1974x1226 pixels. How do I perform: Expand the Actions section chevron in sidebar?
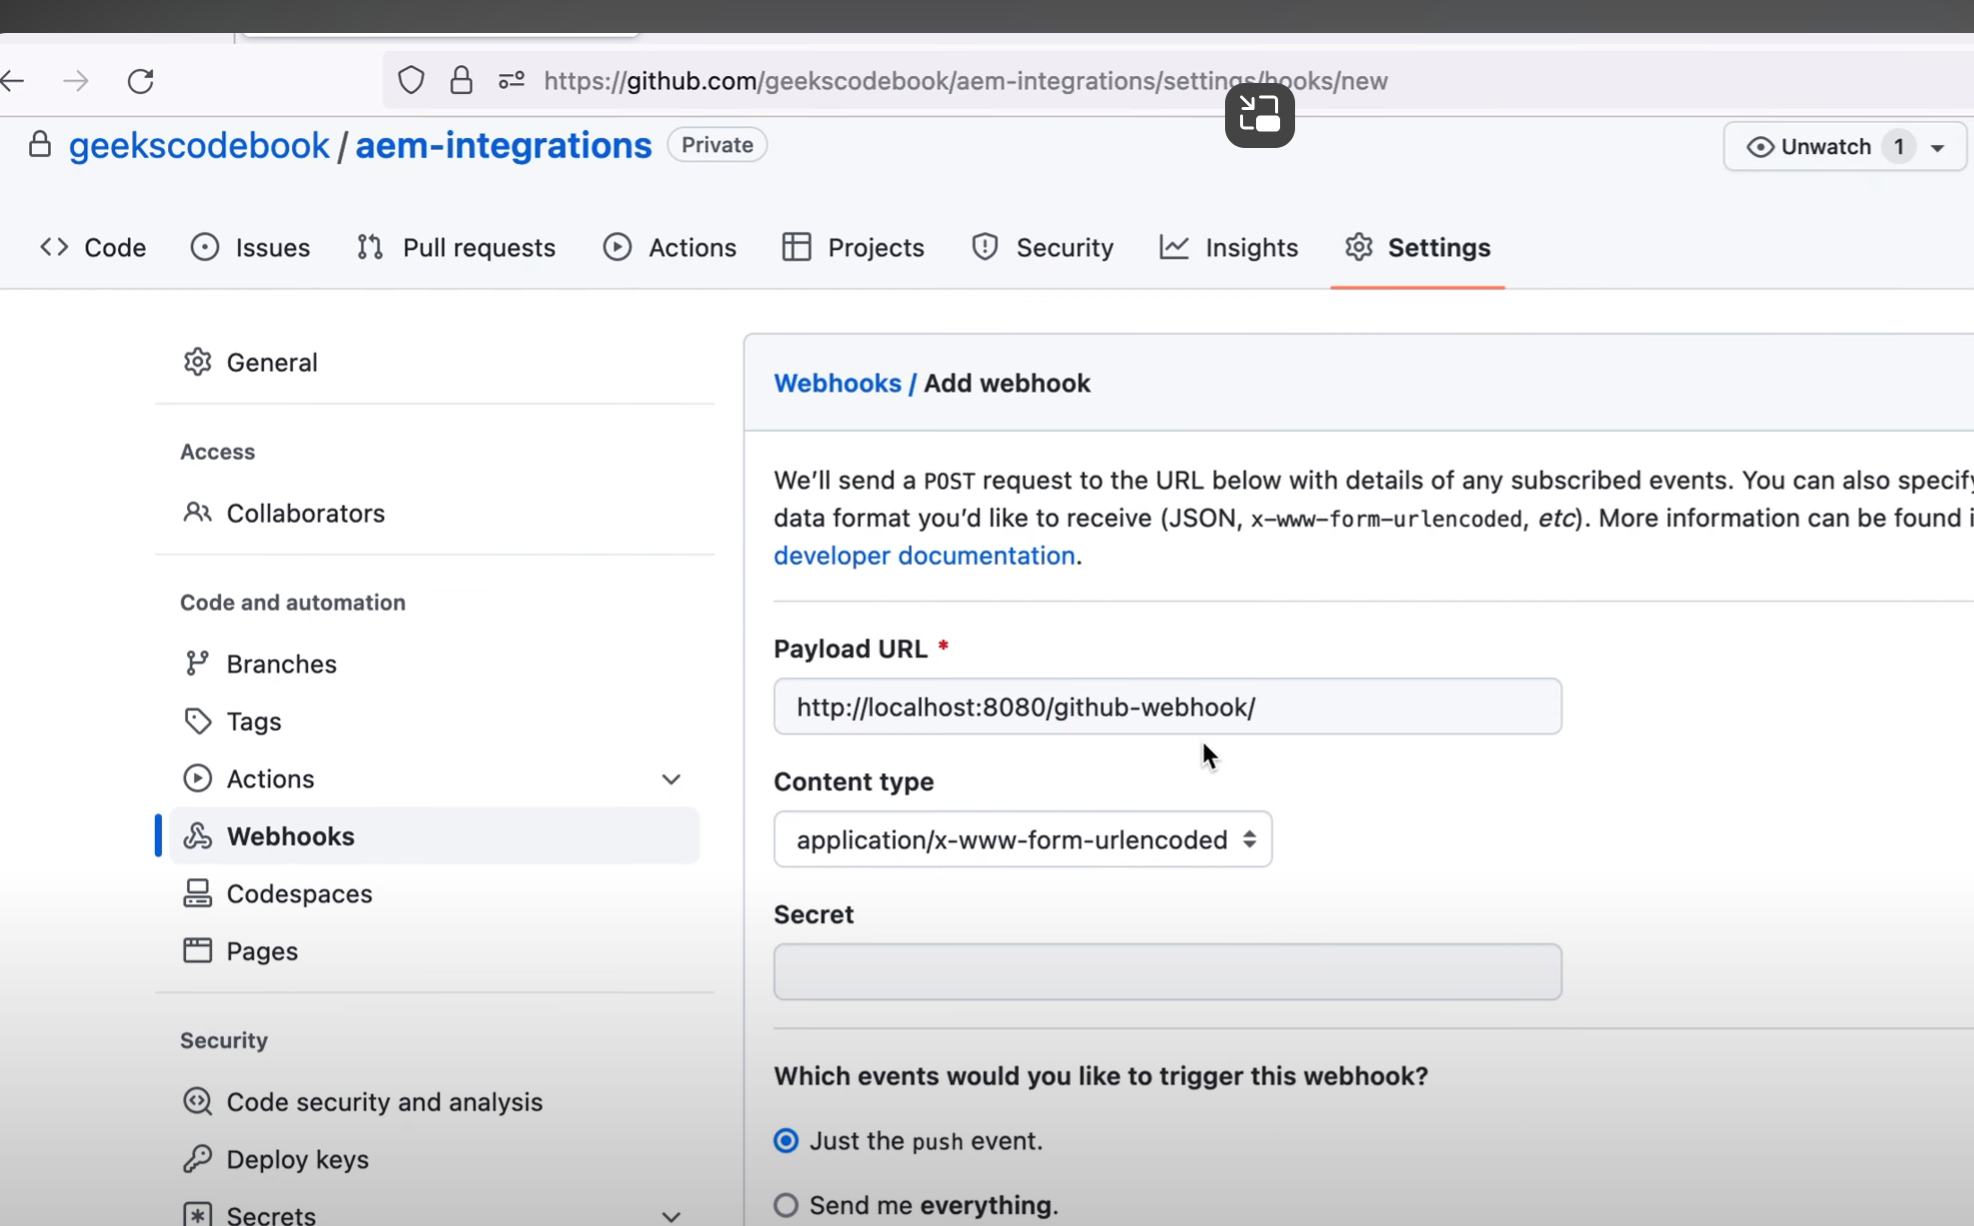[671, 779]
